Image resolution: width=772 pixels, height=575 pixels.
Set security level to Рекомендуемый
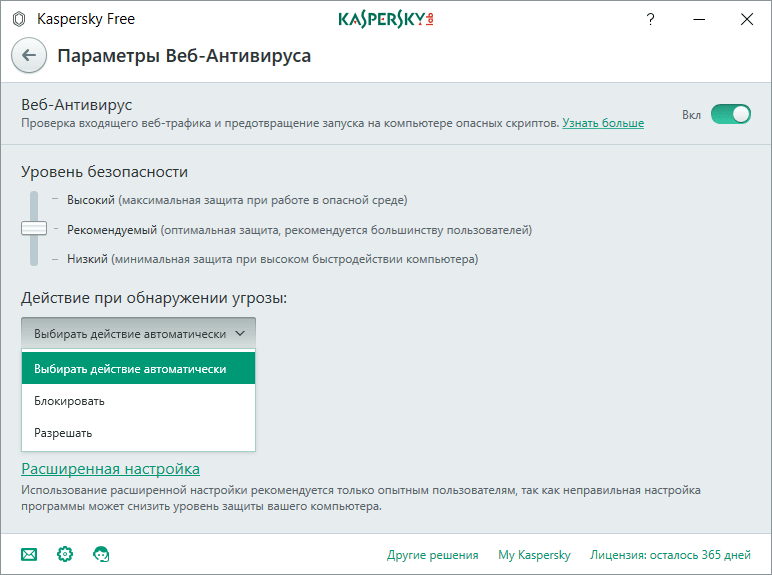tap(299, 230)
